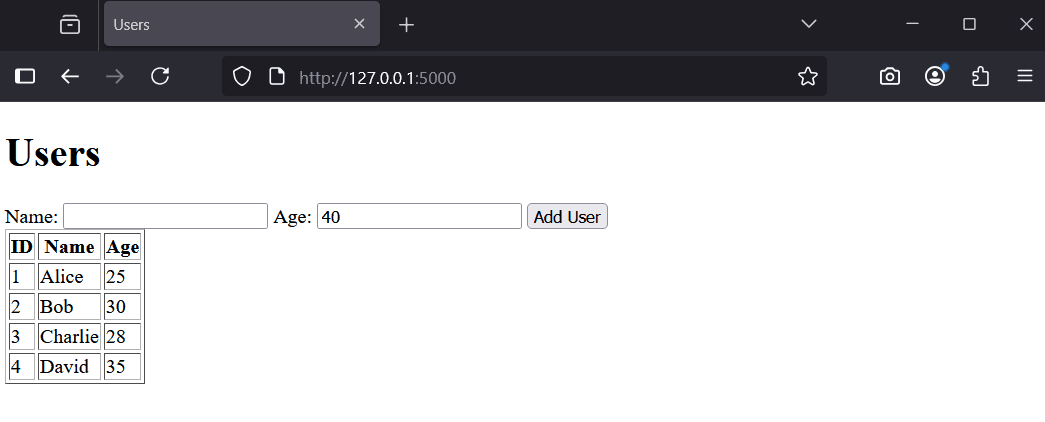
Task: Go back to the previous page
Action: click(x=70, y=76)
